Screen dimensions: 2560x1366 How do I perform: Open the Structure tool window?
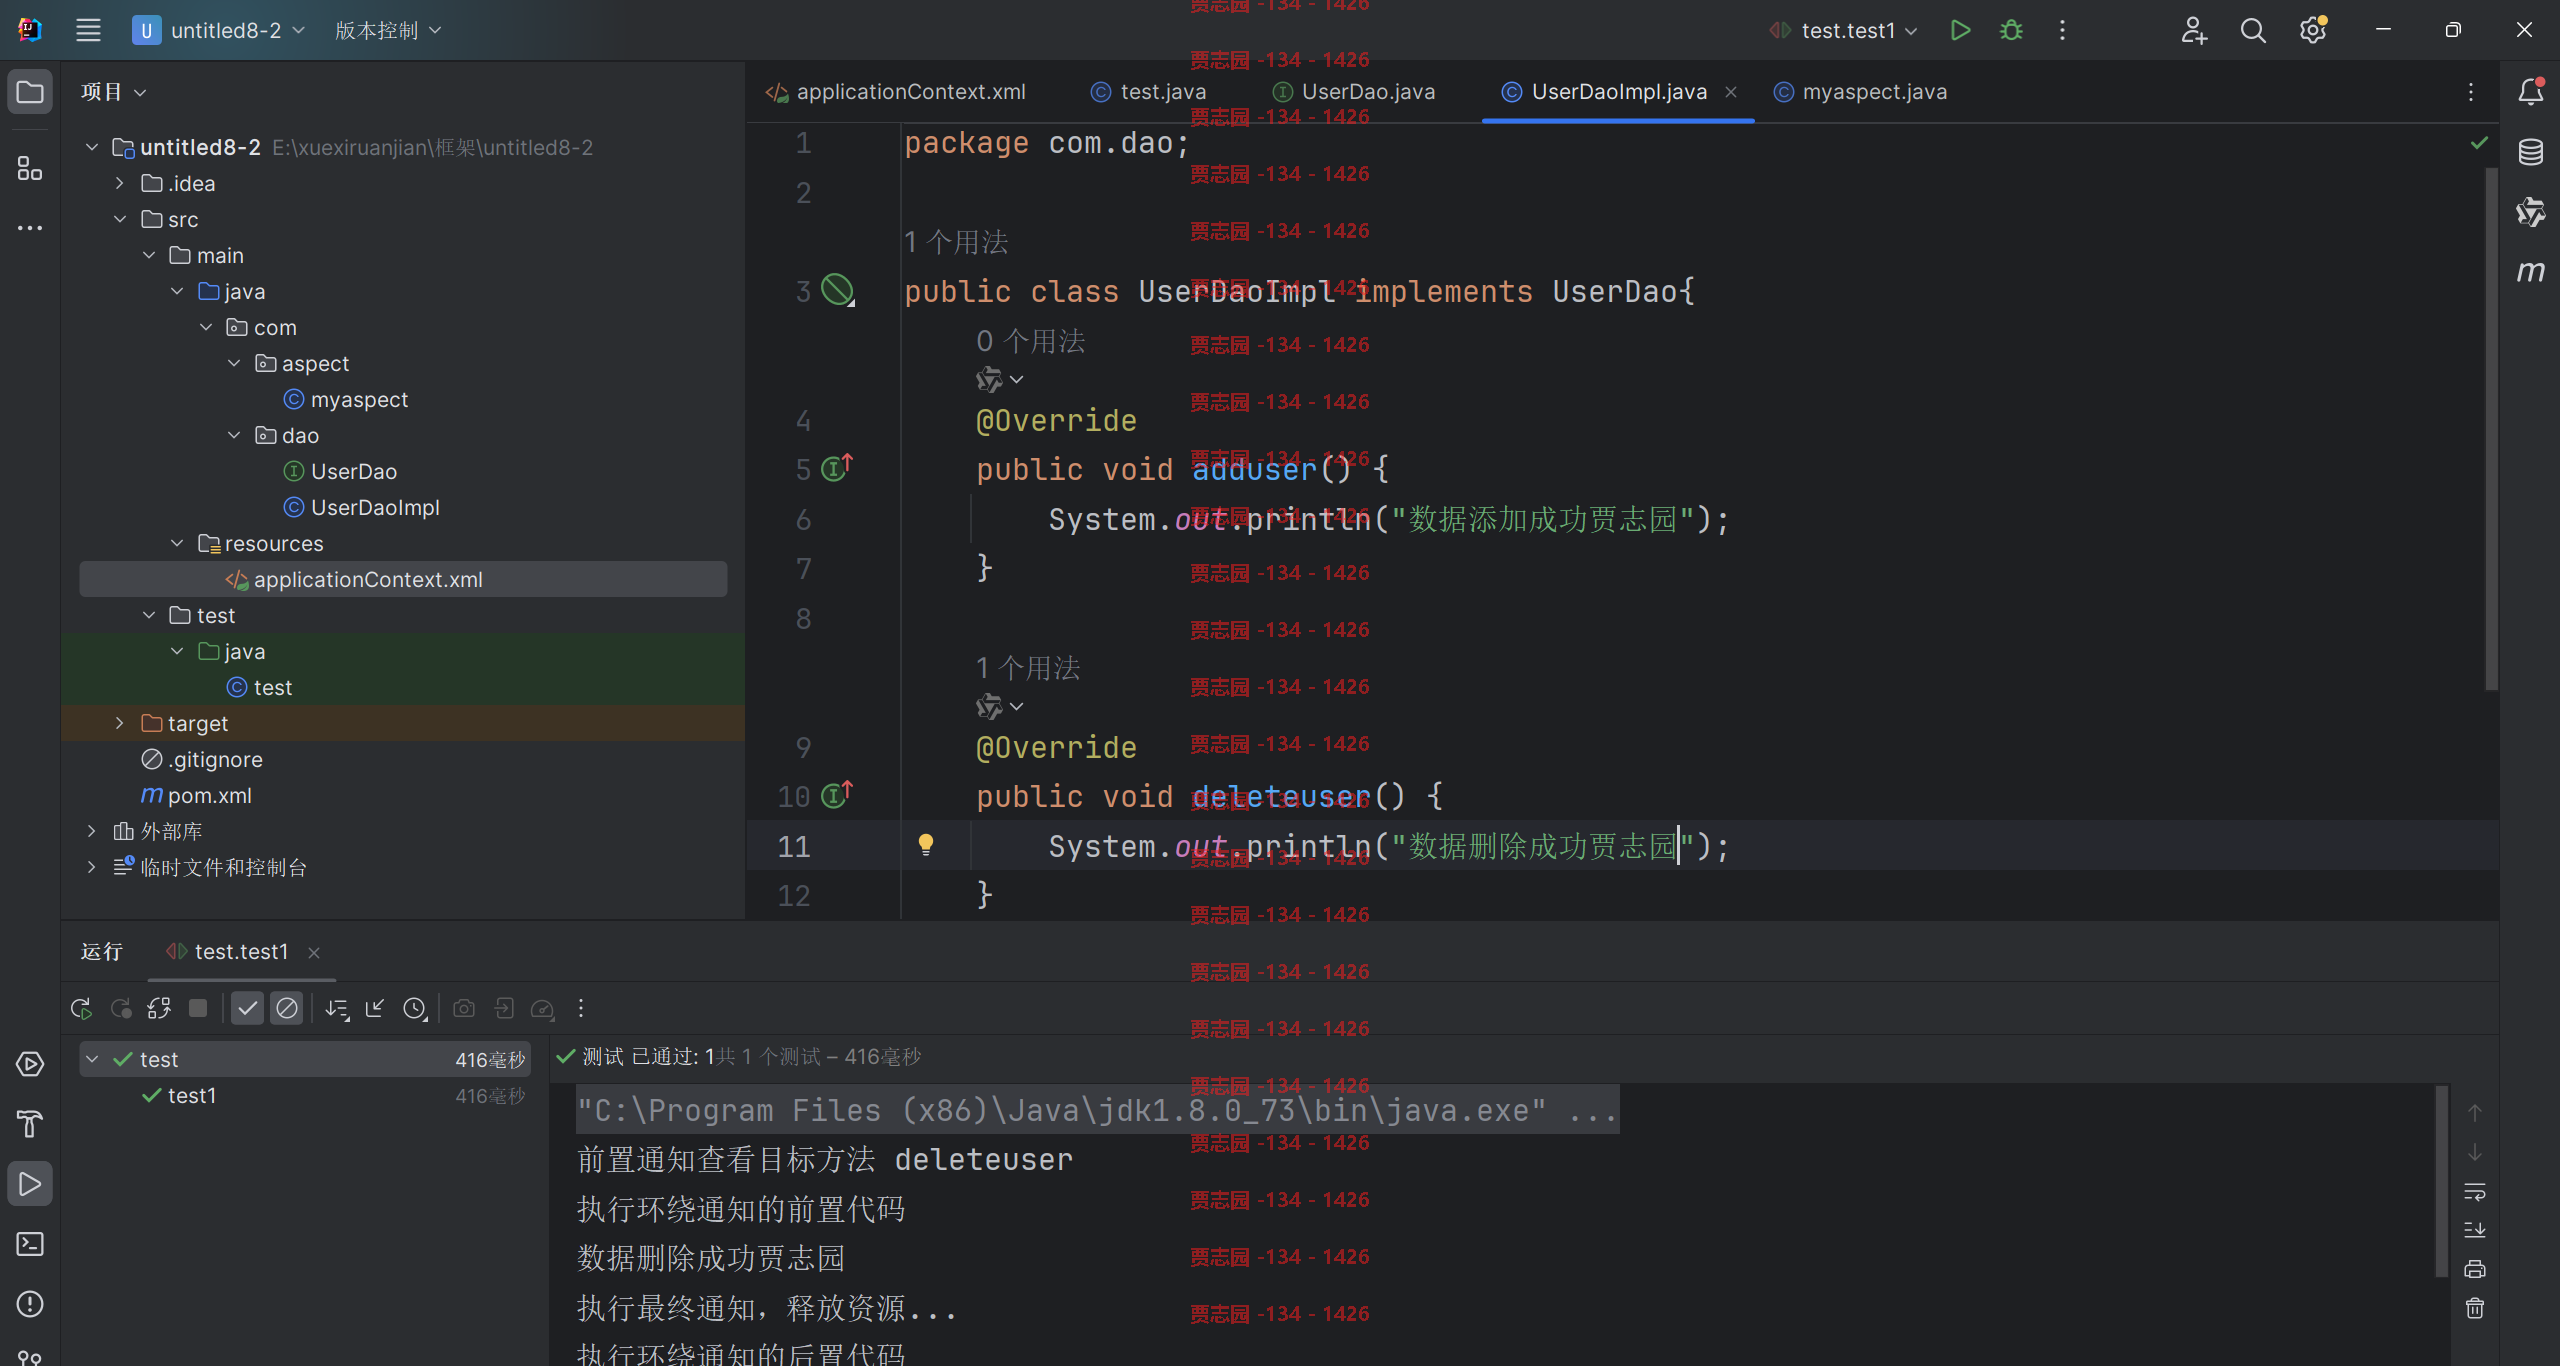(30, 168)
